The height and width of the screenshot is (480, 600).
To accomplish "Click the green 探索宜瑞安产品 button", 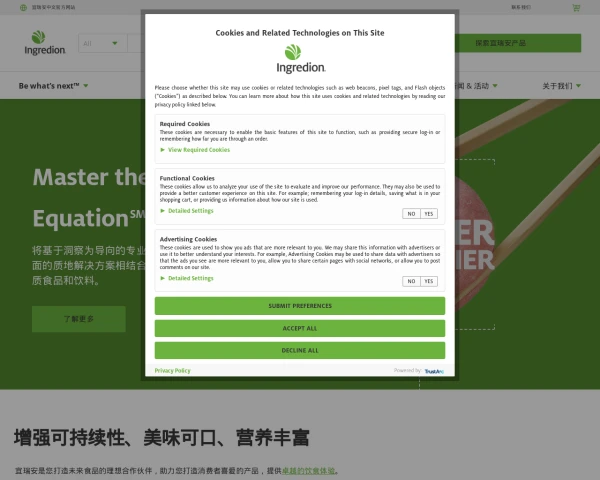I will [x=518, y=43].
